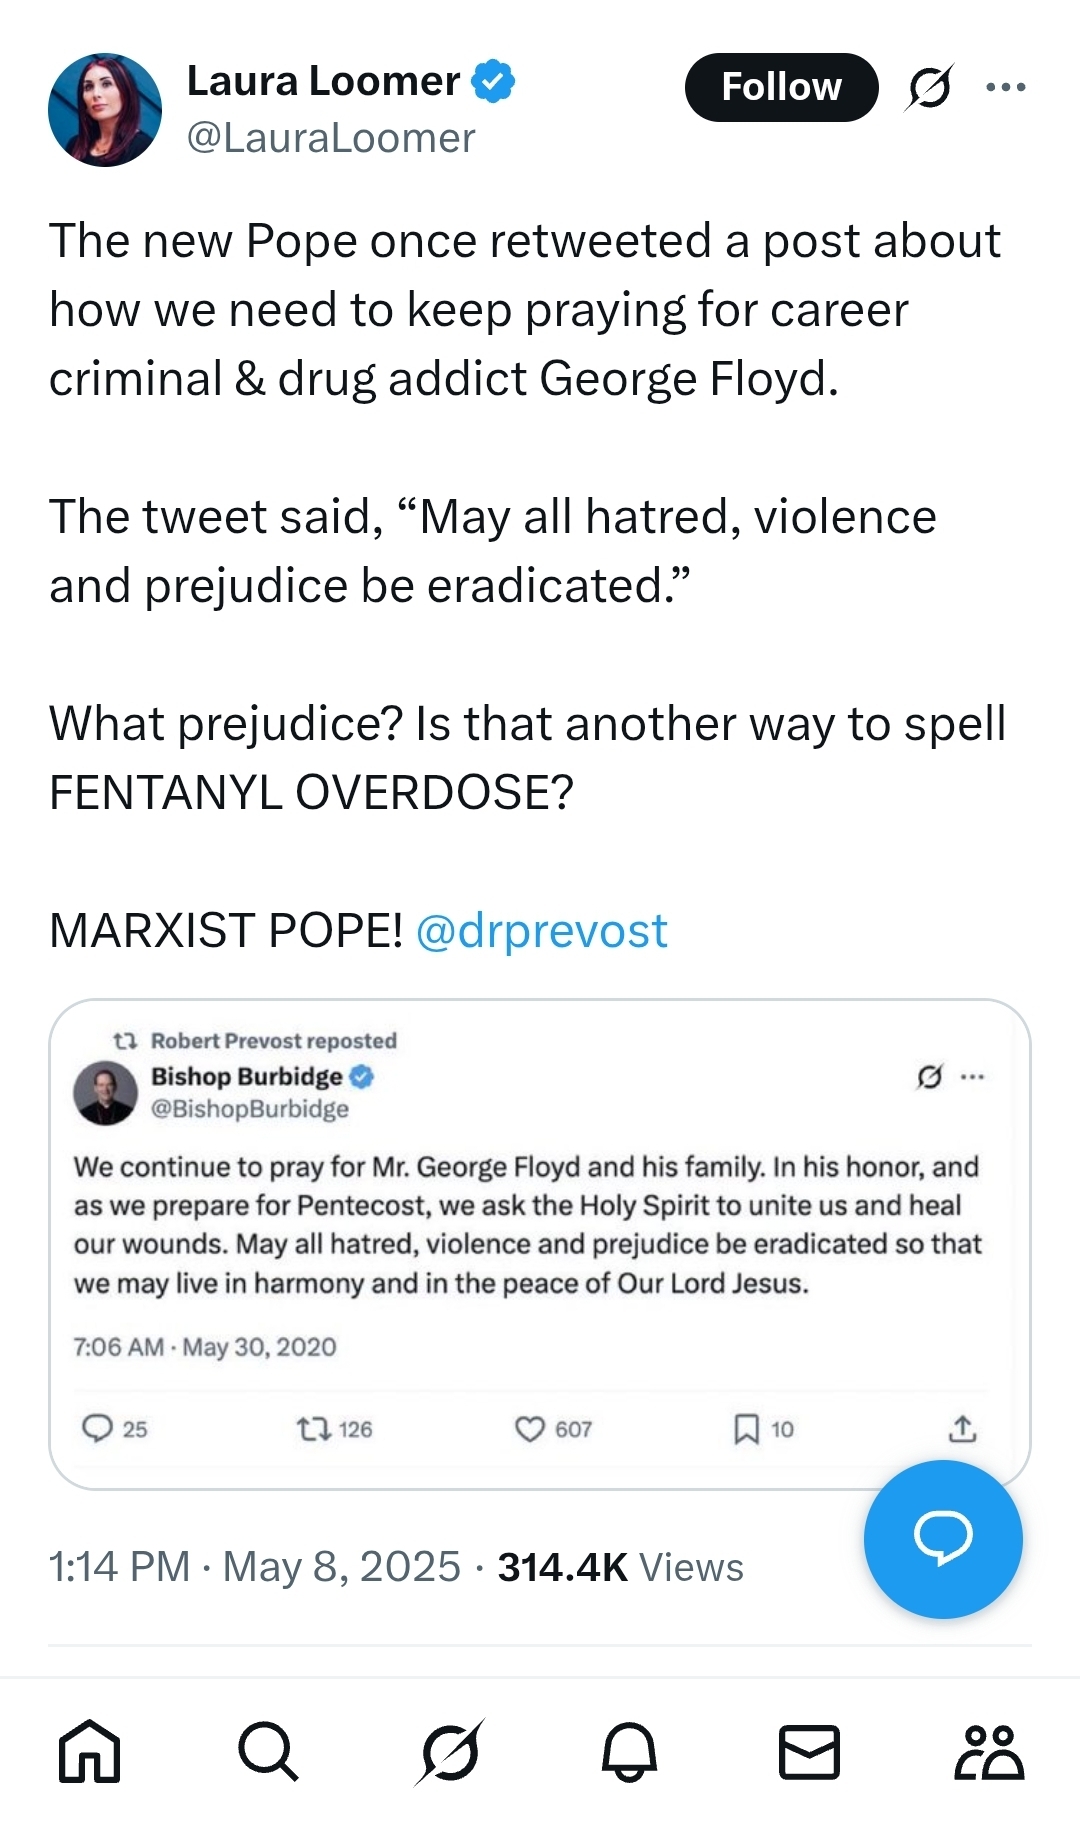Viewport: 1080px width, 1825px height.
Task: Tap the bookmark icon showing 10
Action: 746,1429
